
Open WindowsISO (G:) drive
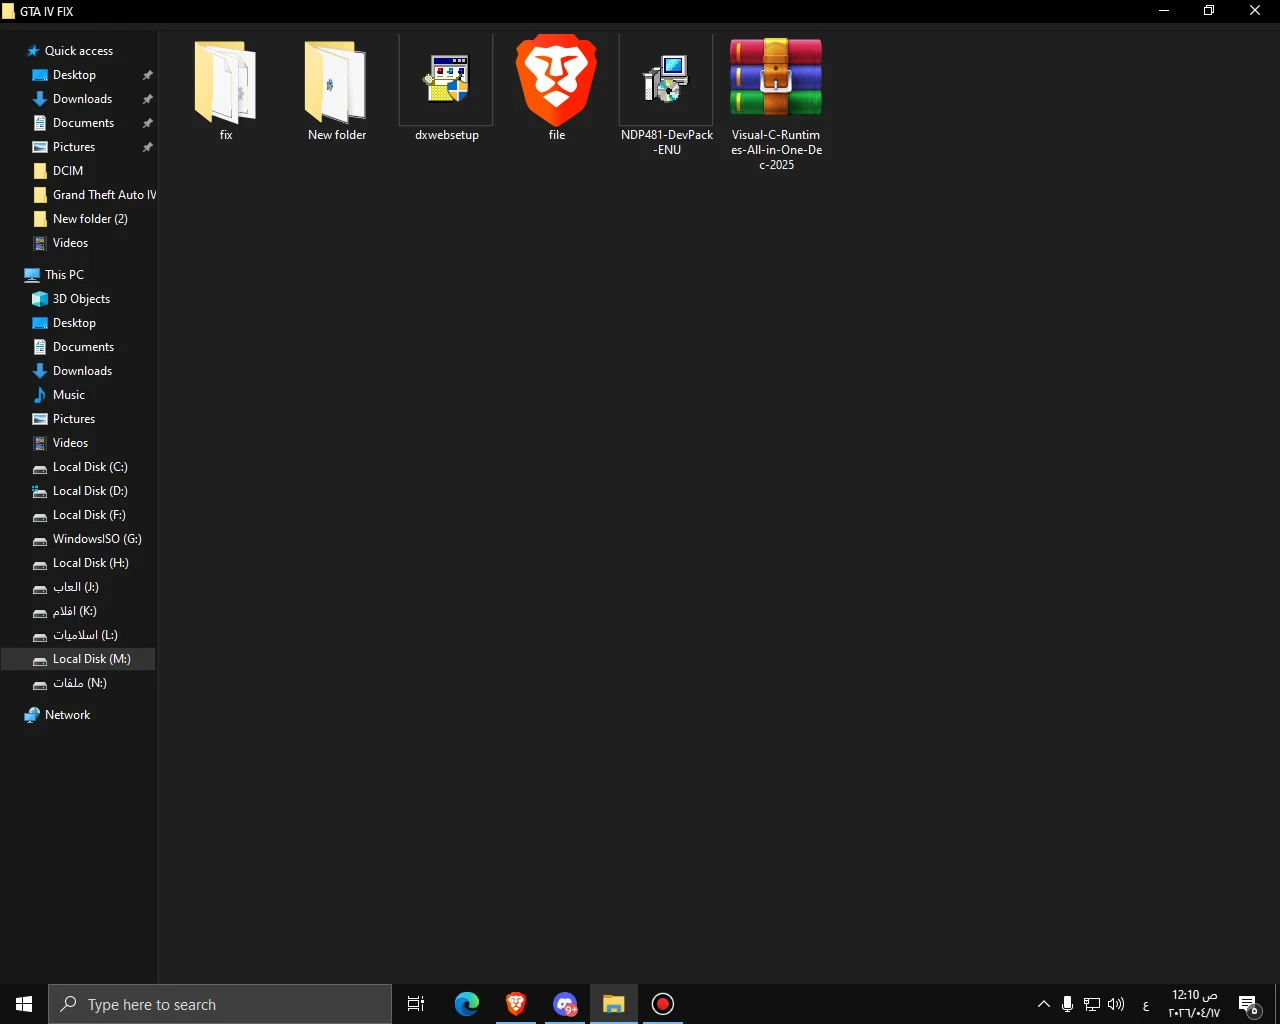(x=97, y=539)
